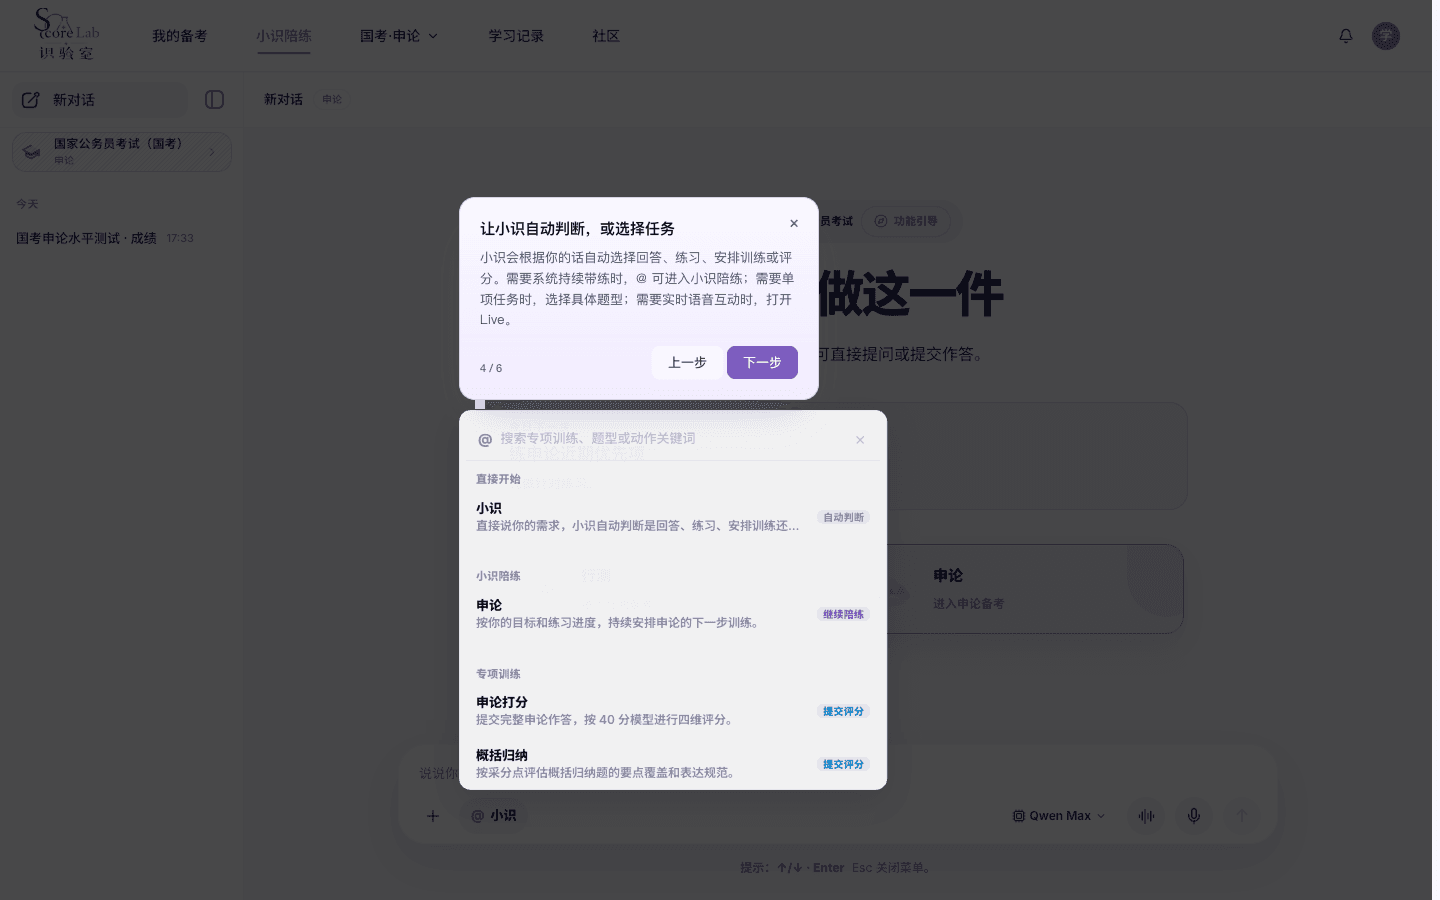This screenshot has width=1440, height=900.
Task: Click the 下一步 button
Action: pyautogui.click(x=762, y=363)
